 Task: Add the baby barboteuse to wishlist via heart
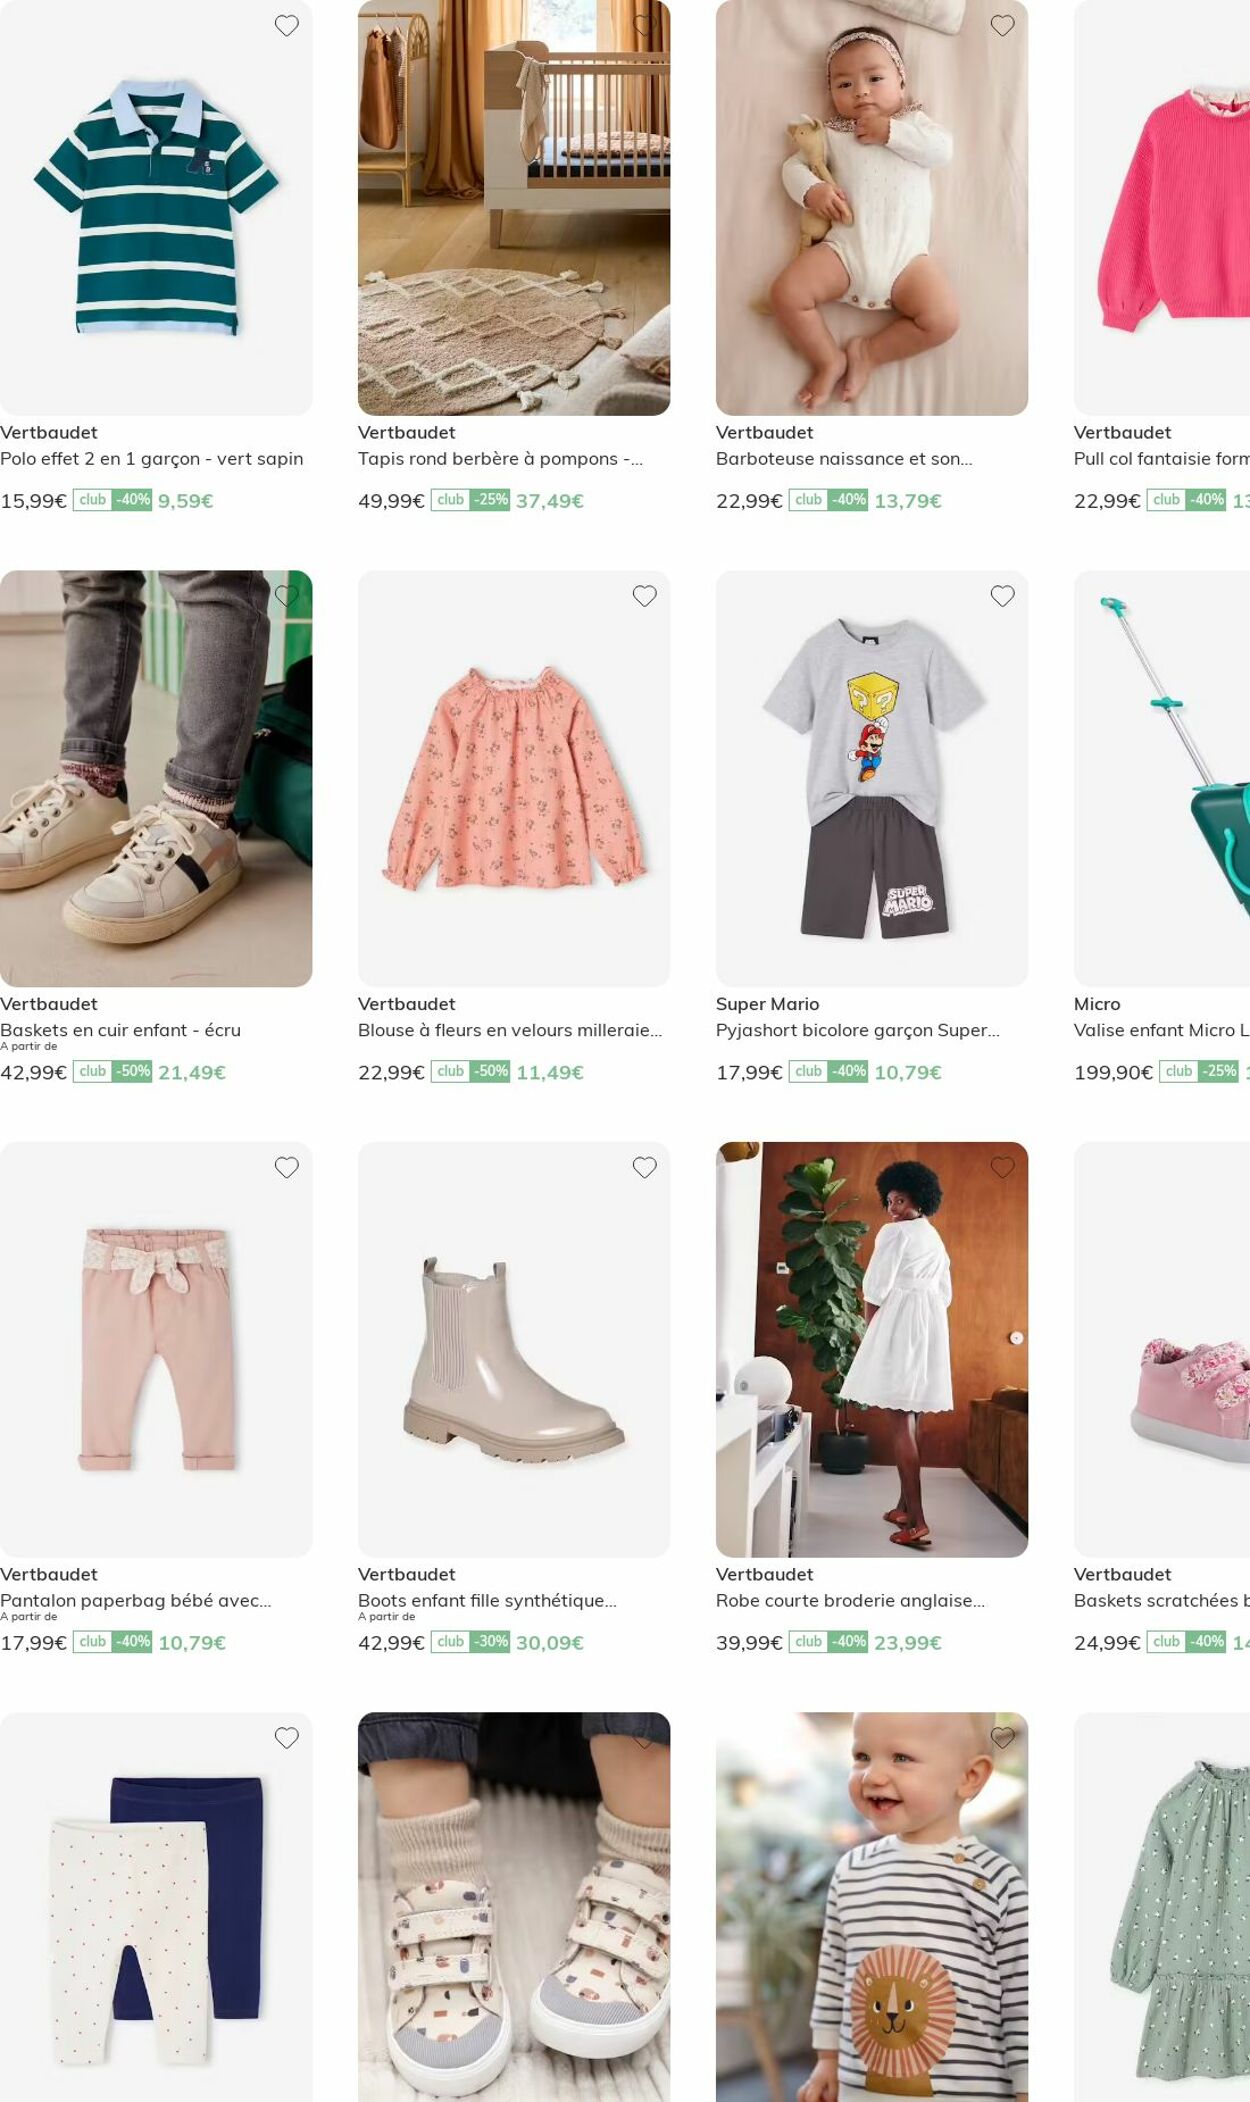[1003, 25]
